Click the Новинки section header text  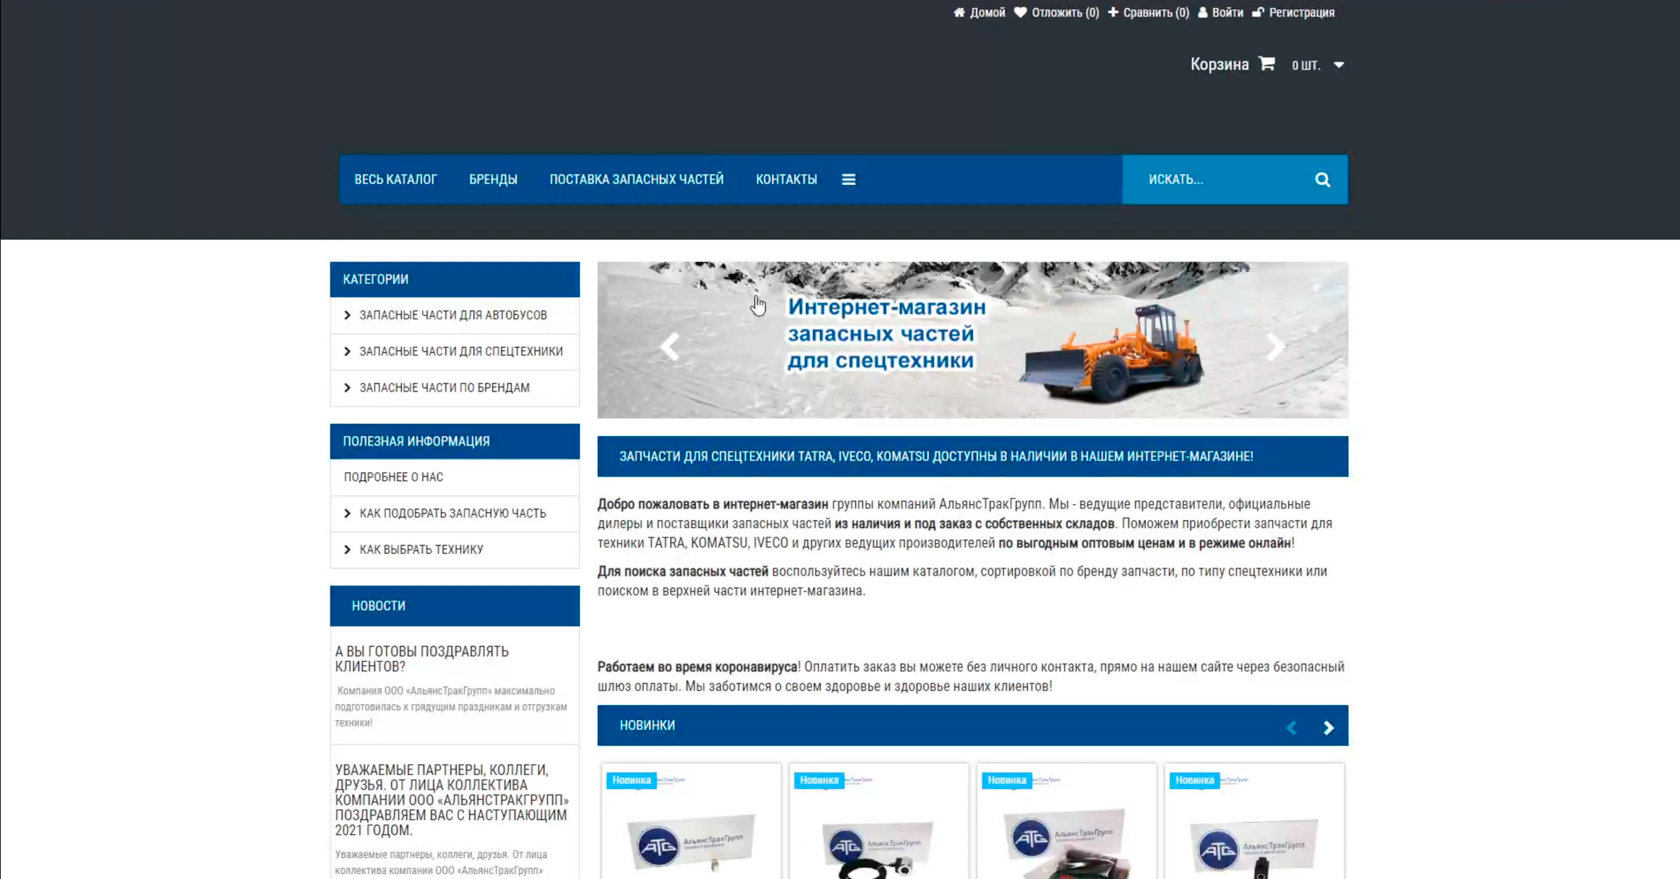[x=647, y=726]
